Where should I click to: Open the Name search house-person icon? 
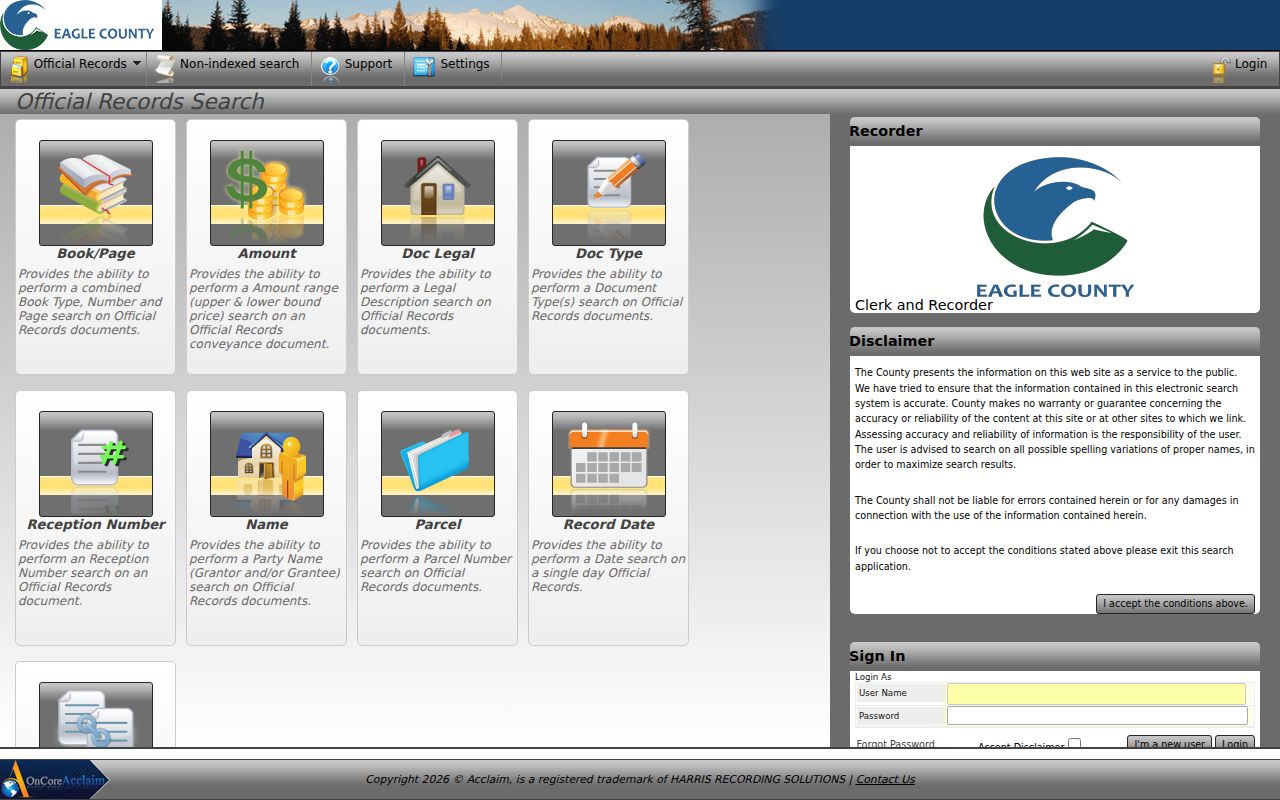267,464
